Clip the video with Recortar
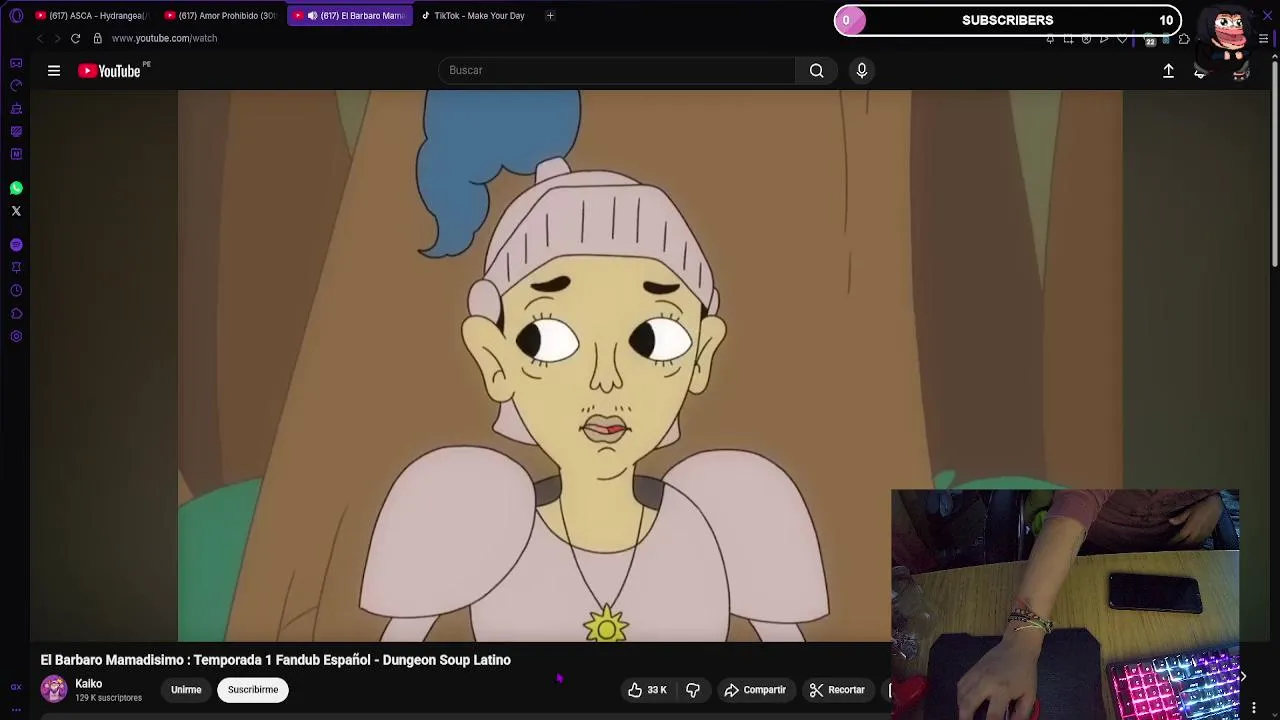Viewport: 1280px width, 720px height. click(837, 690)
